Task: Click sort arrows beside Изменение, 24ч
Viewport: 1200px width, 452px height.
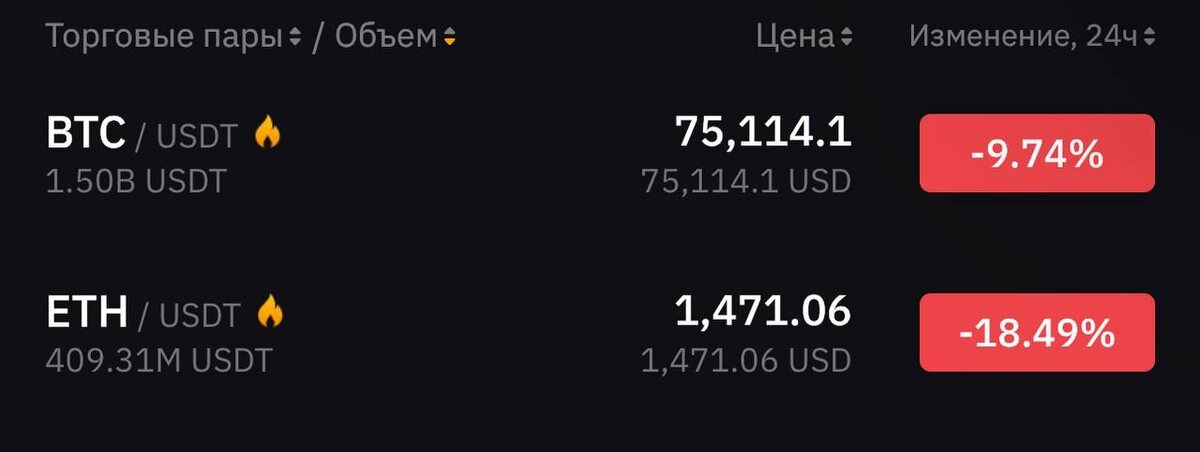Action: tap(1149, 38)
